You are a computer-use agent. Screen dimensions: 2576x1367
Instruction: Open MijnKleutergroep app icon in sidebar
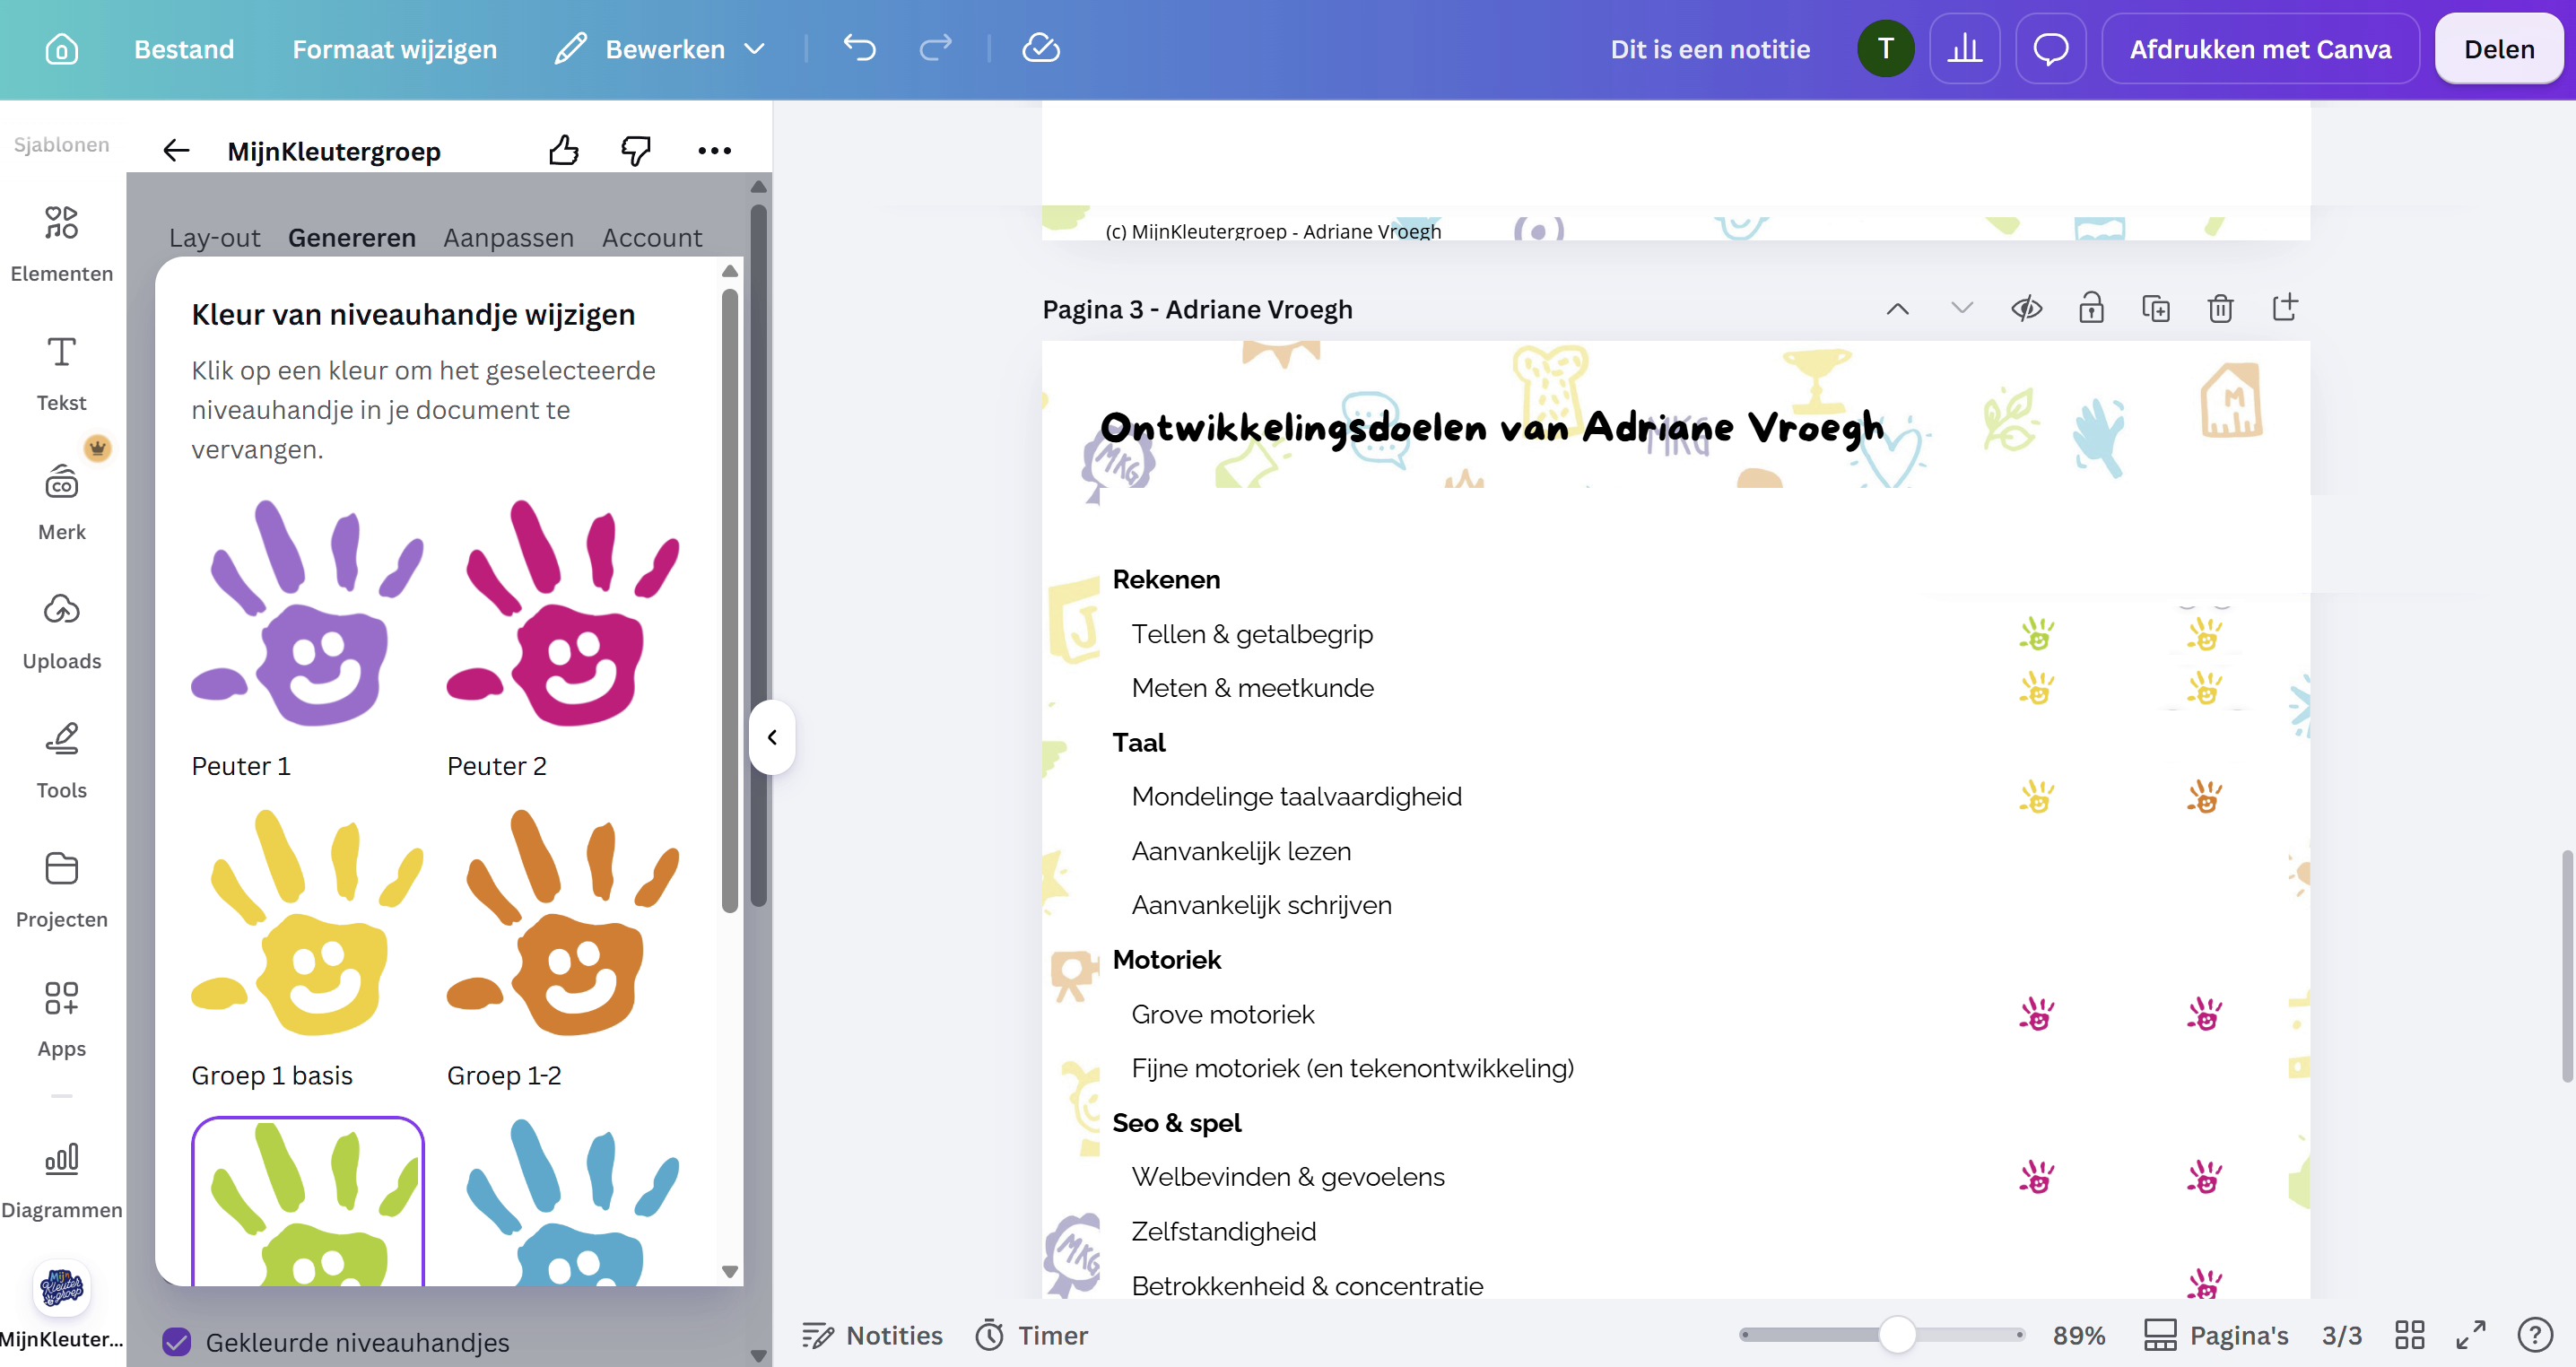tap(62, 1303)
